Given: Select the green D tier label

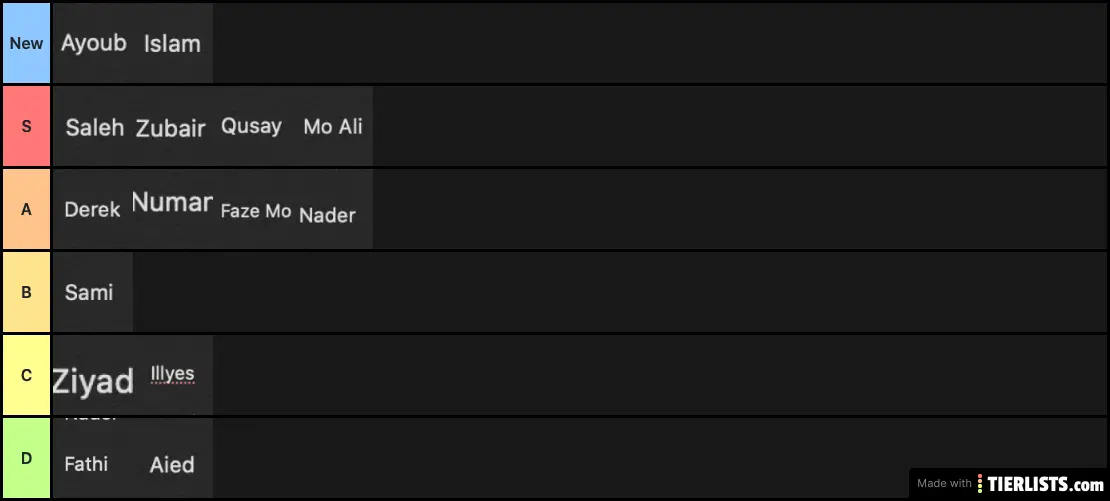Looking at the screenshot, I should pos(26,458).
